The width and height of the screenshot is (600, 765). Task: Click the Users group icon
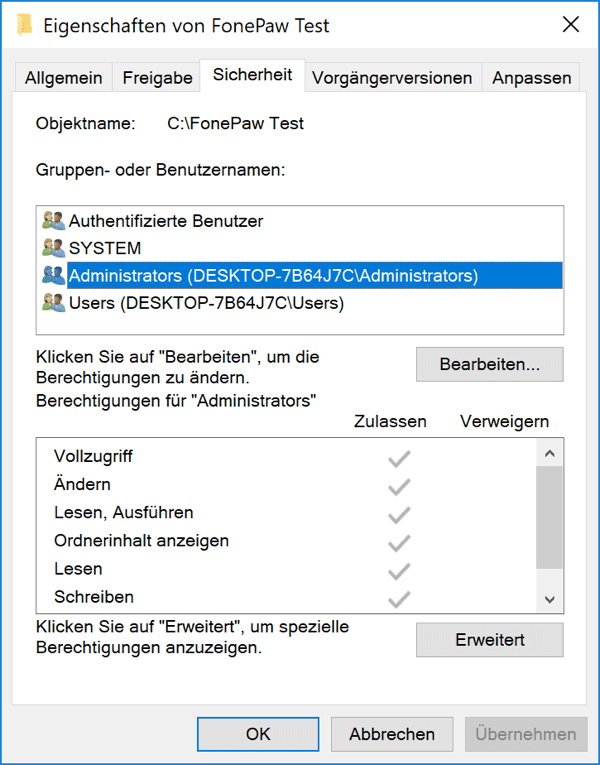[x=54, y=303]
